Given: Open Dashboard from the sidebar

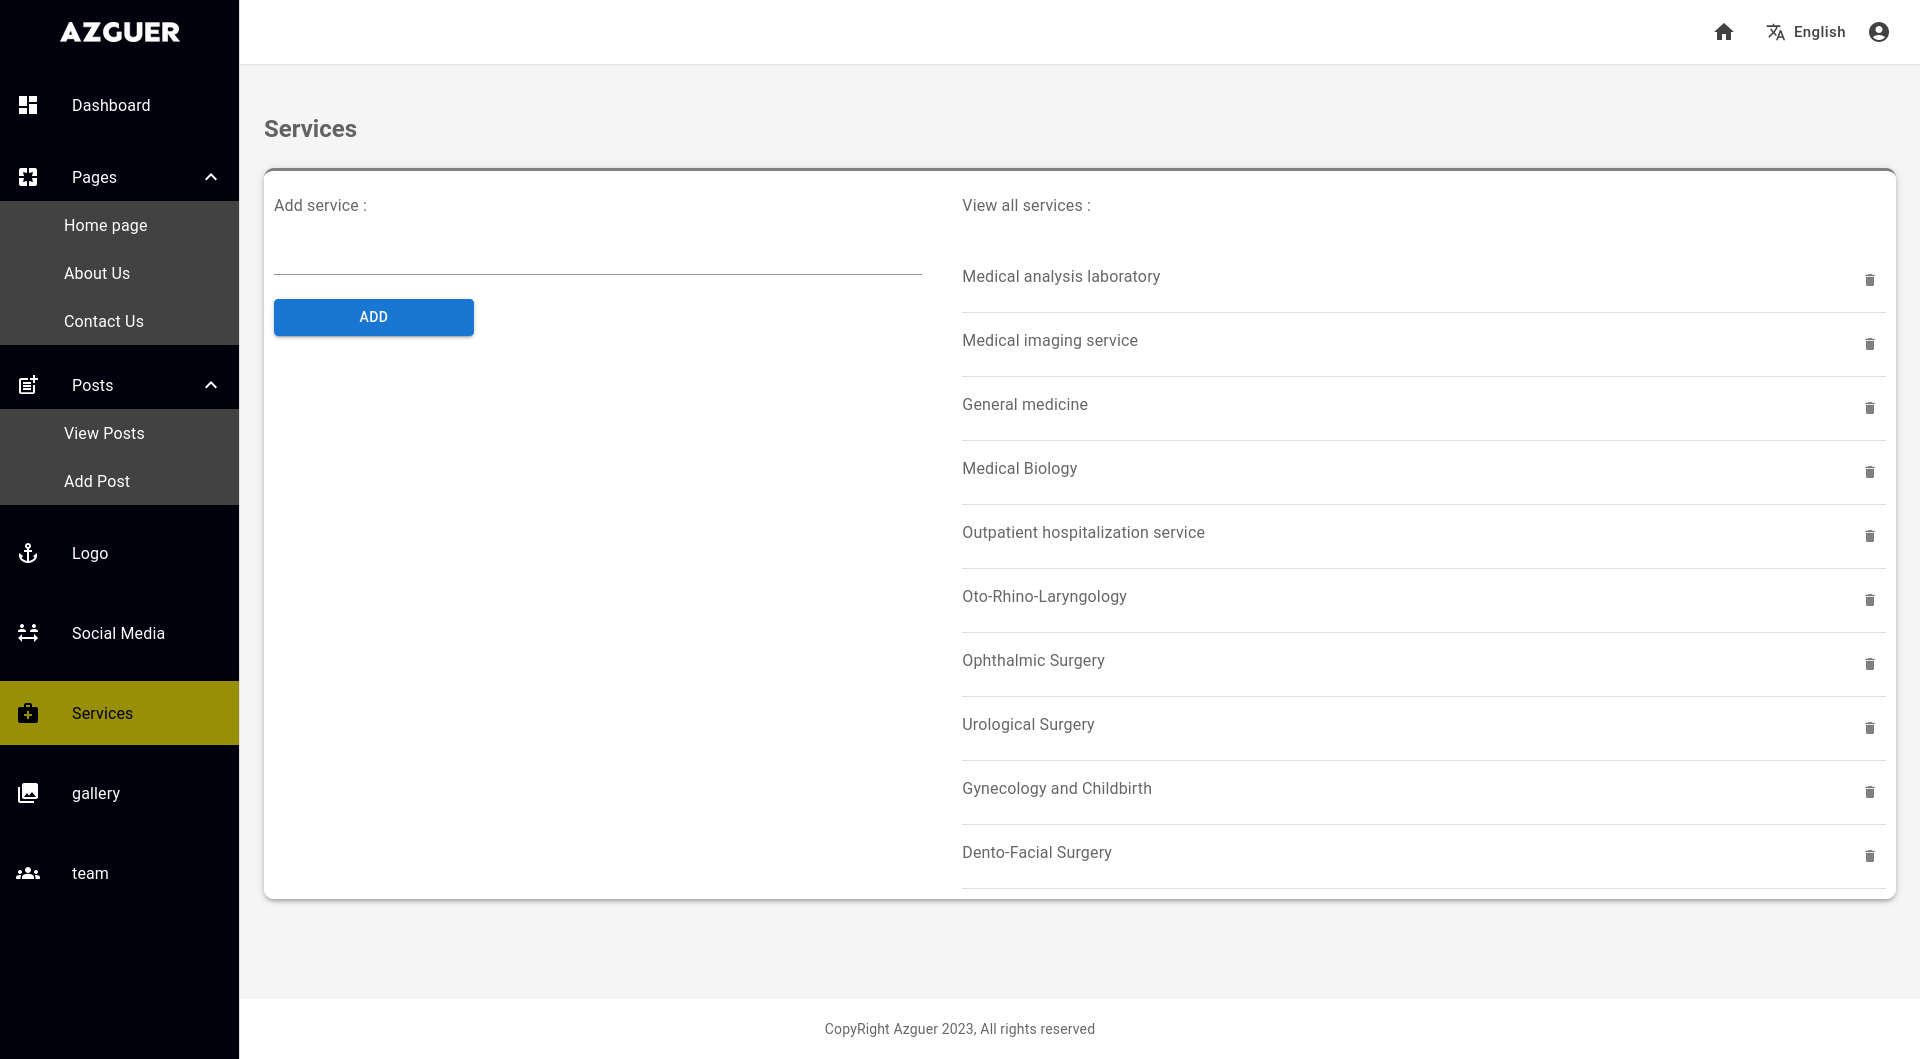Looking at the screenshot, I should [111, 105].
